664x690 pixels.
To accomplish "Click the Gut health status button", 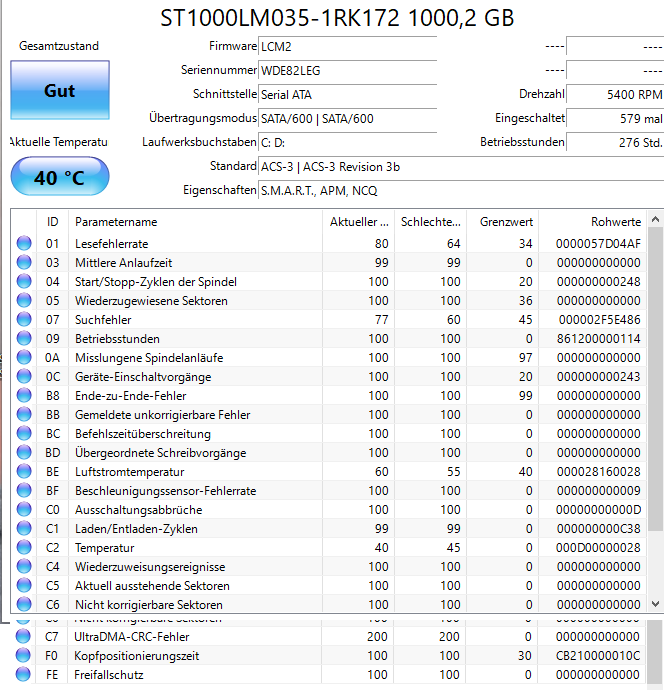I will click(x=60, y=90).
